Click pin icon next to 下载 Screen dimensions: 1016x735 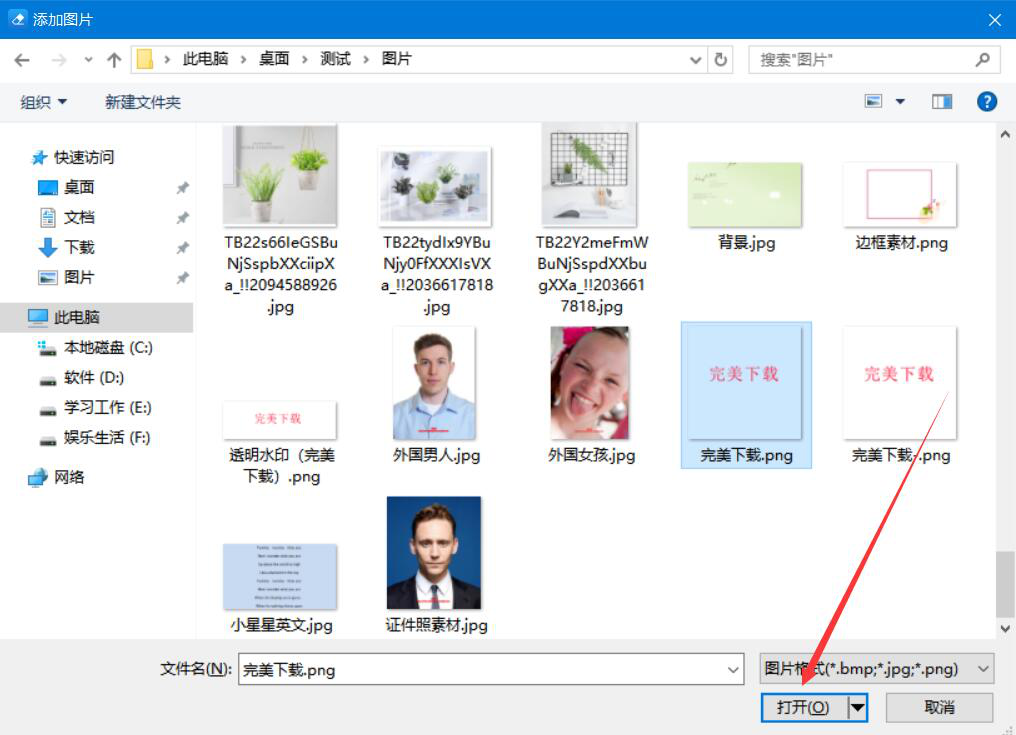click(183, 248)
